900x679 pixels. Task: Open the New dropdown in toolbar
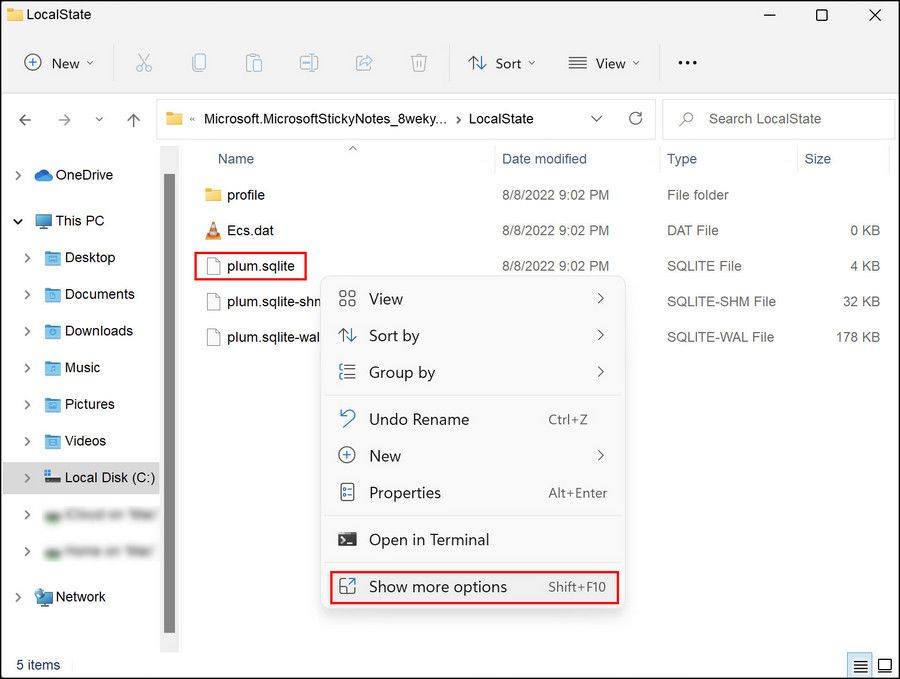(x=59, y=63)
